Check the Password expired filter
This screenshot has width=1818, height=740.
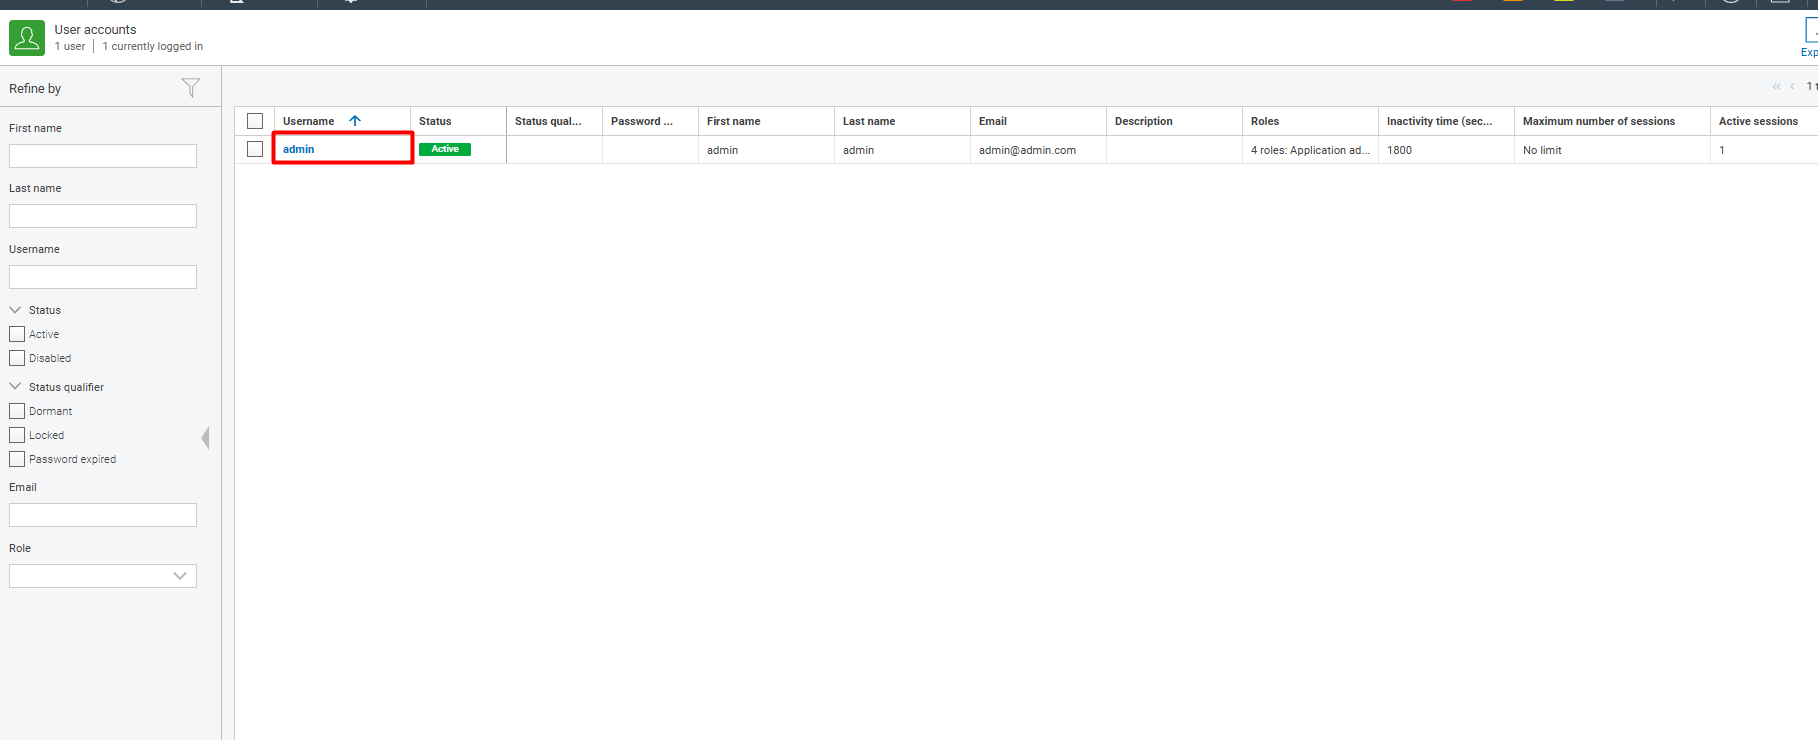[x=17, y=459]
